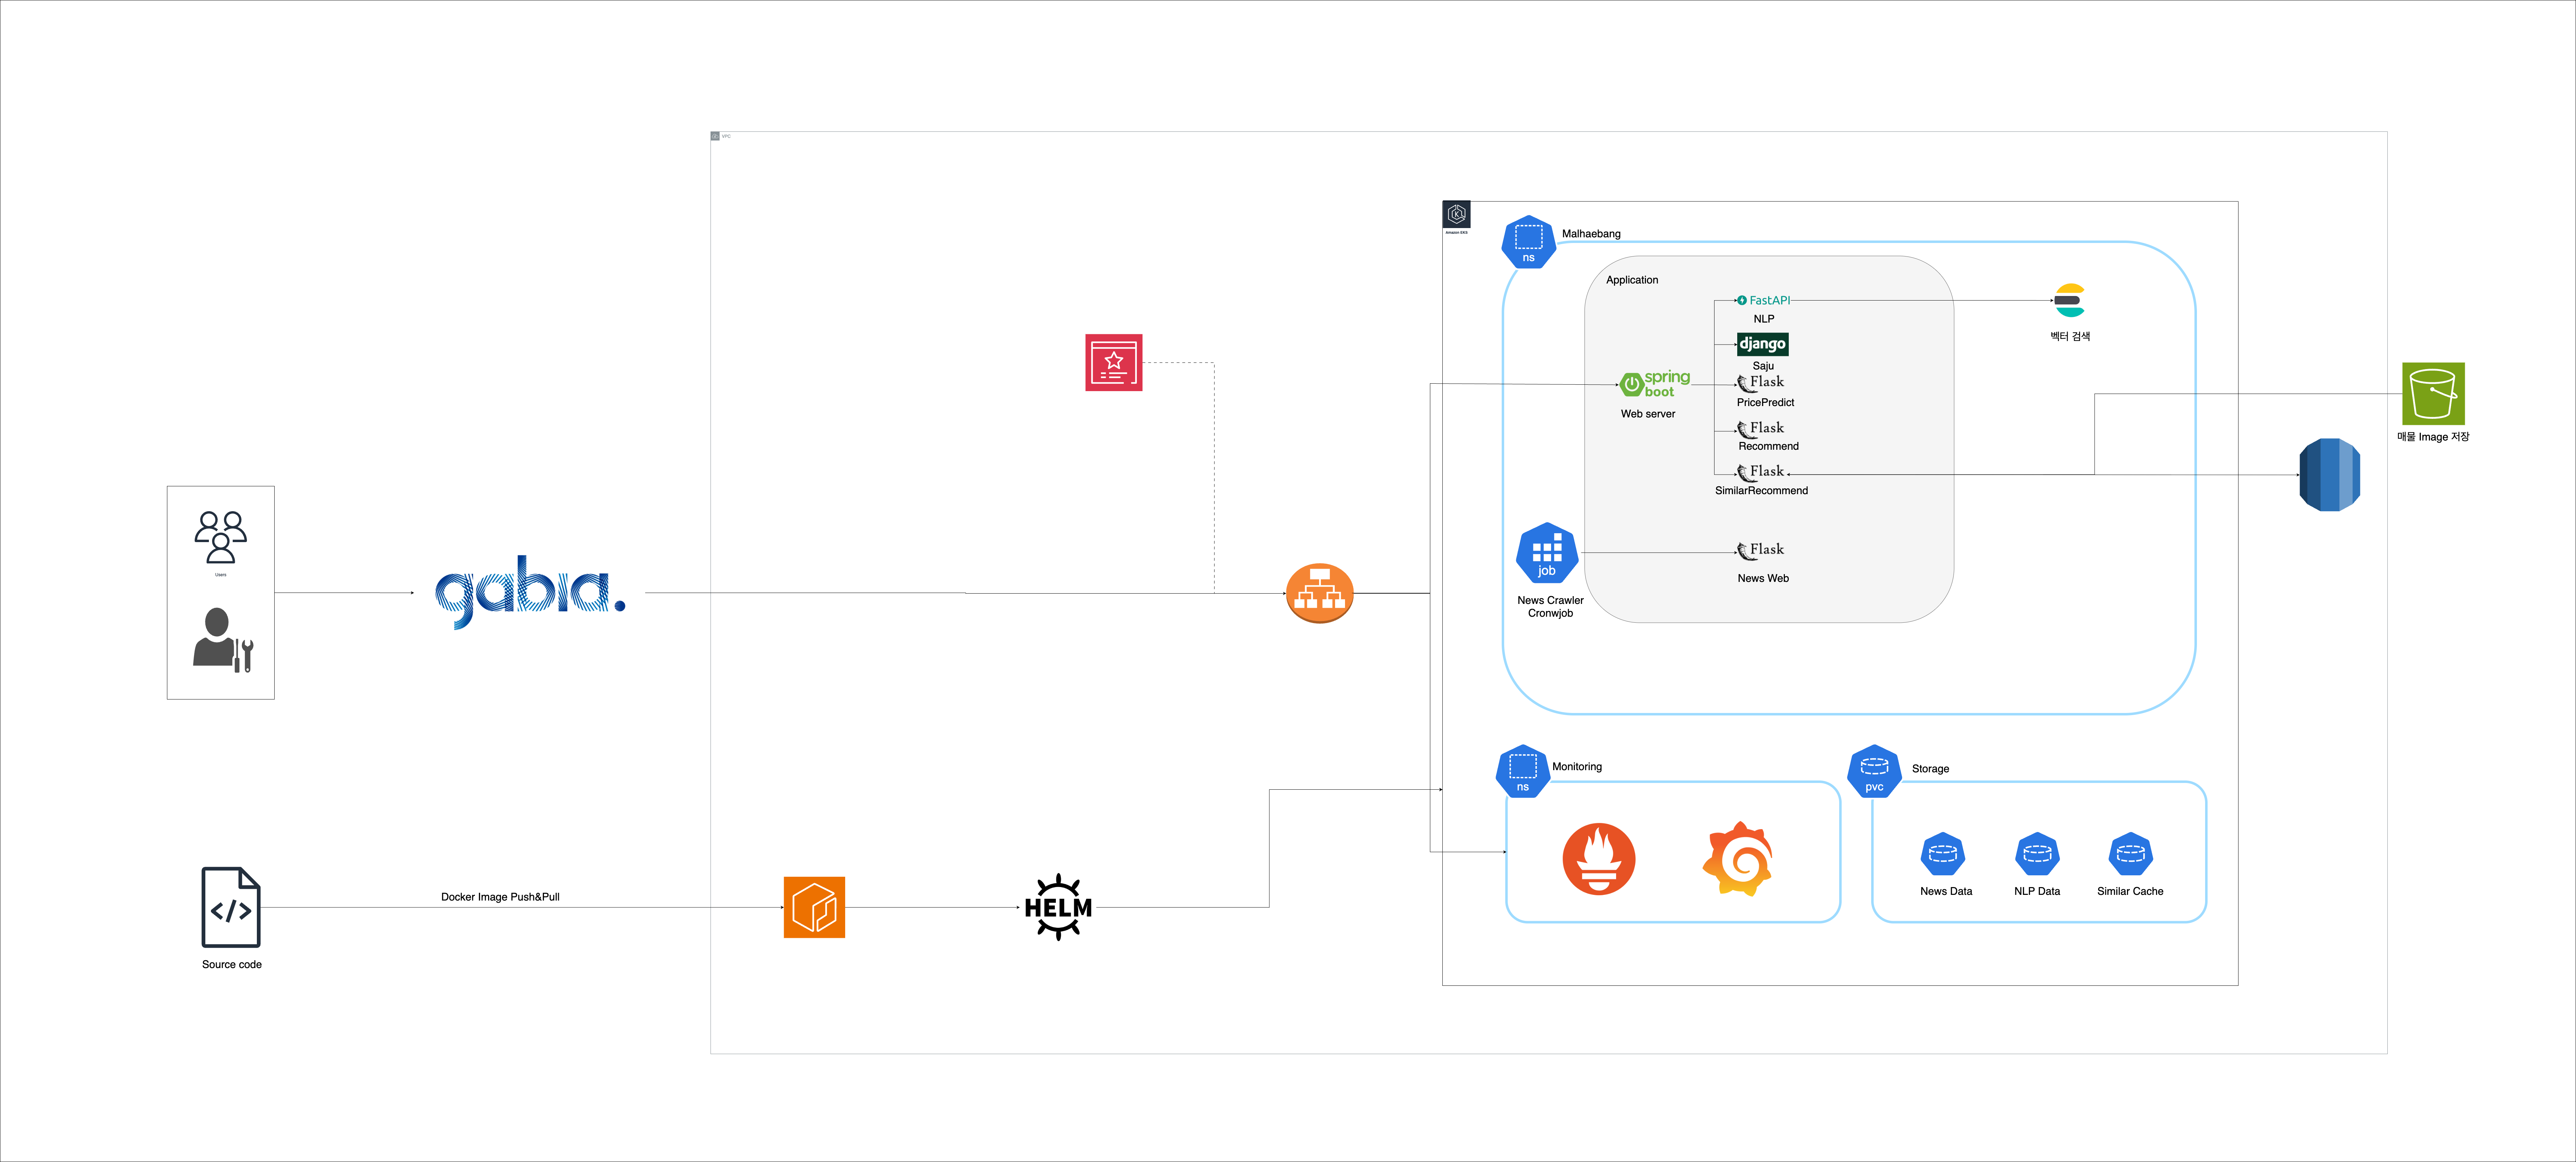
Task: Click the '매물 Image 저장' caption
Action: tap(2433, 437)
